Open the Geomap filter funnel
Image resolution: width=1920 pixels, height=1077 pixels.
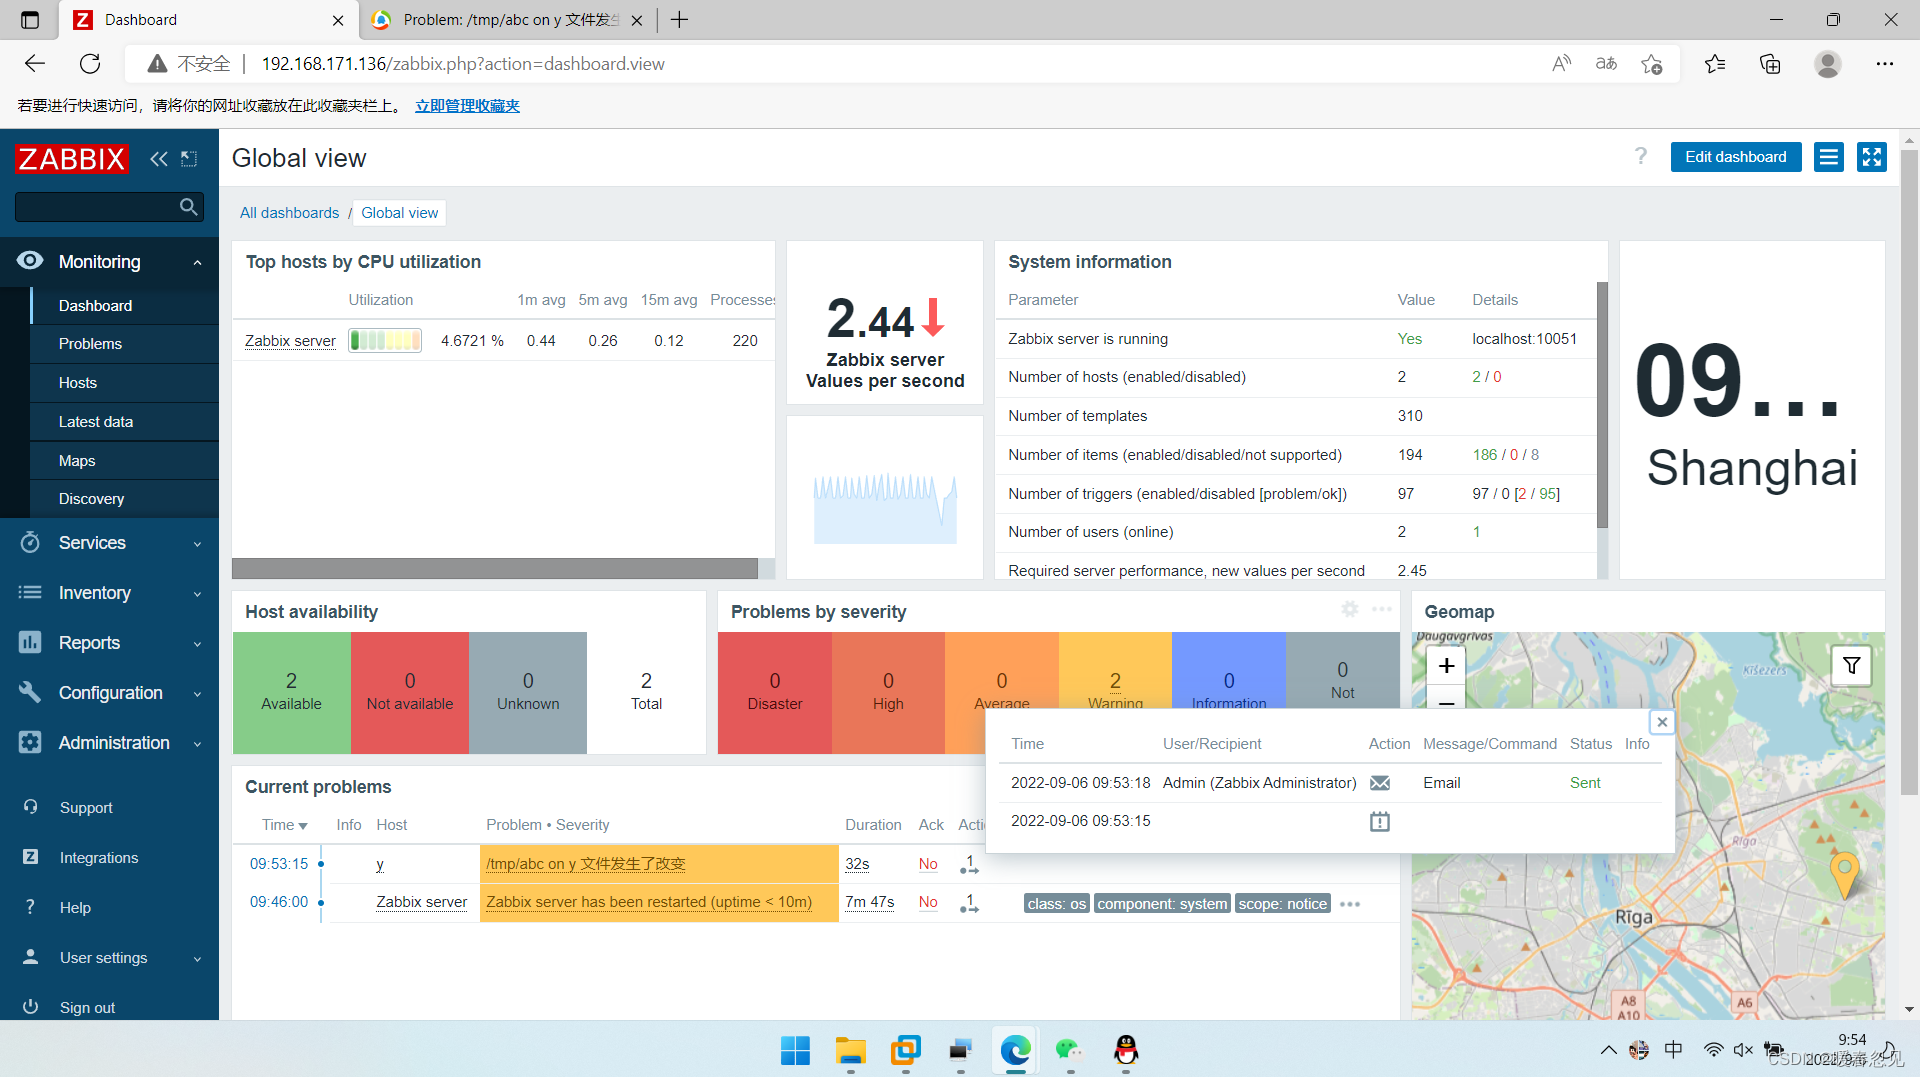(x=1852, y=666)
